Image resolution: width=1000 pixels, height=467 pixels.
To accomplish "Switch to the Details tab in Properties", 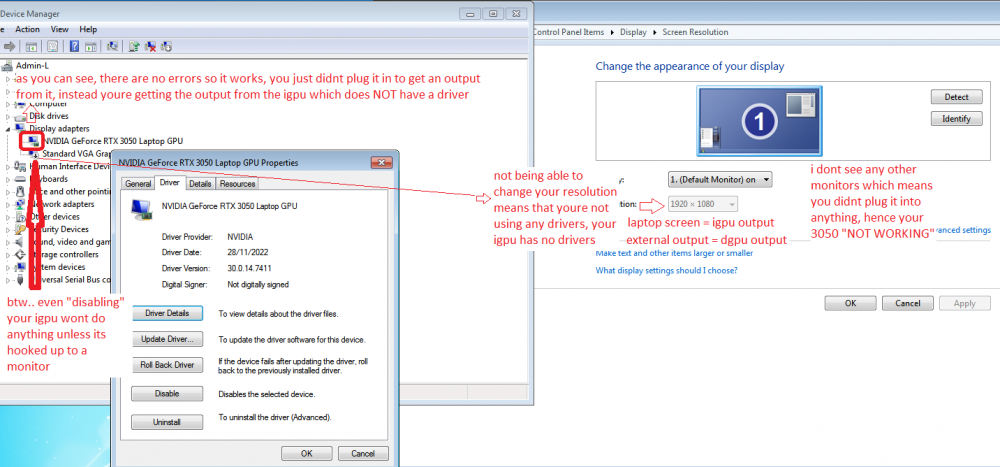I will [x=200, y=184].
